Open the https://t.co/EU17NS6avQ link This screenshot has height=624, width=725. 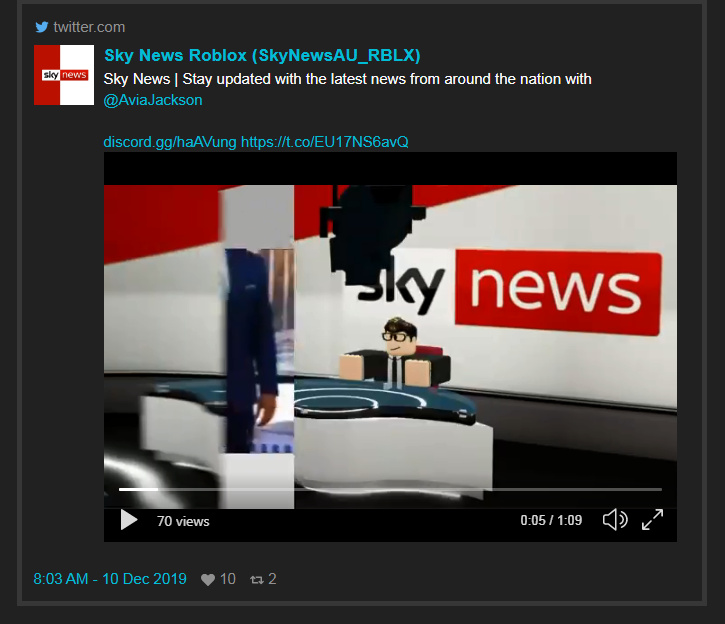[325, 141]
